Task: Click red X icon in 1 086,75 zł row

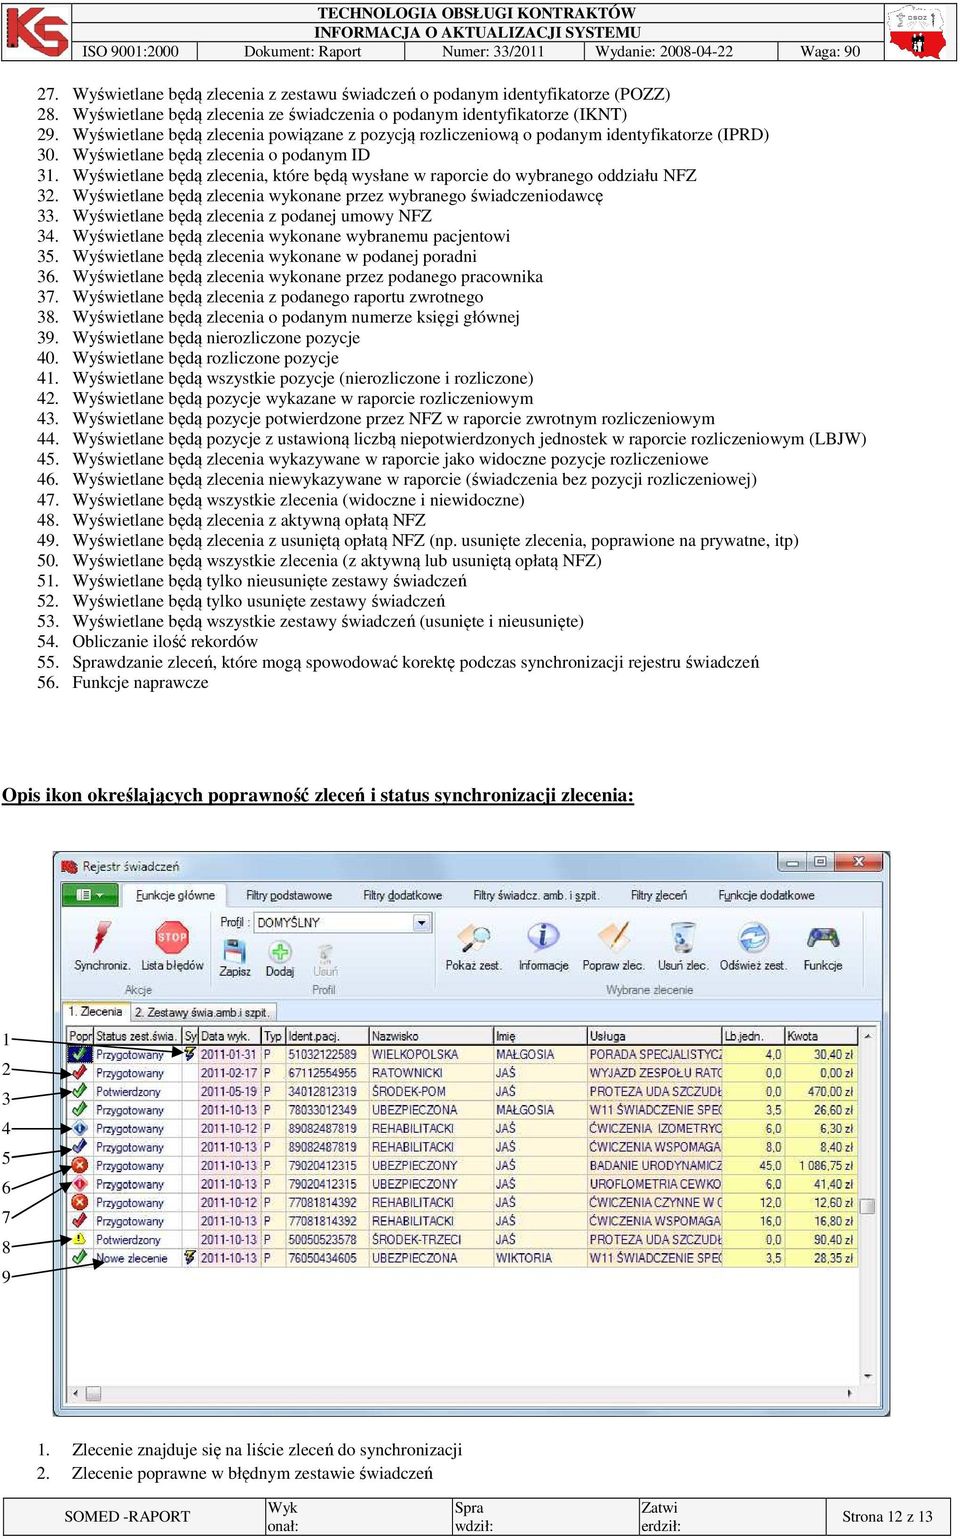Action: [78, 1165]
